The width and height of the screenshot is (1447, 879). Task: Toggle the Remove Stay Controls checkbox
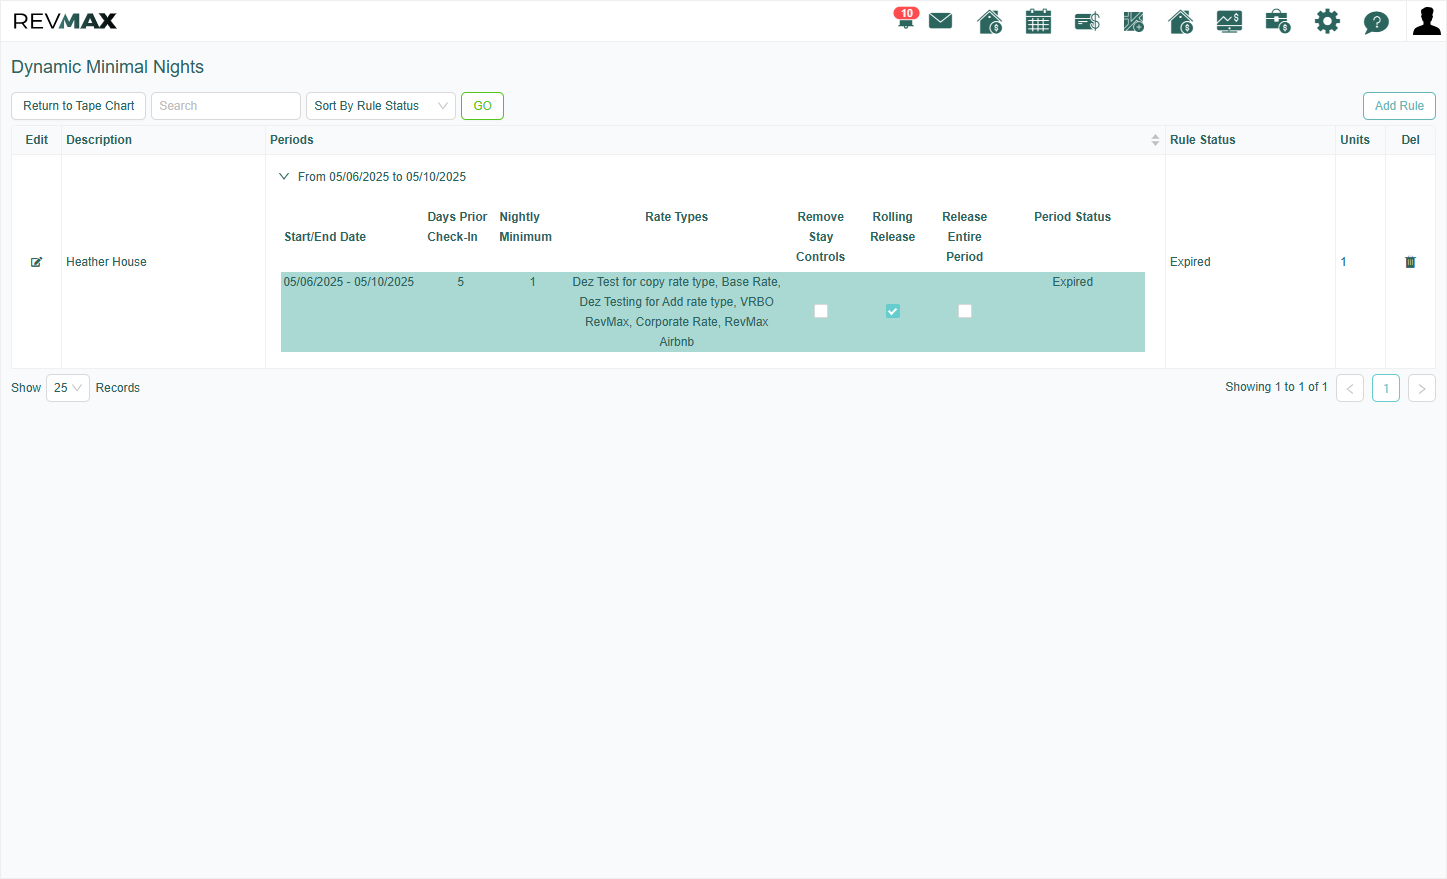(821, 311)
